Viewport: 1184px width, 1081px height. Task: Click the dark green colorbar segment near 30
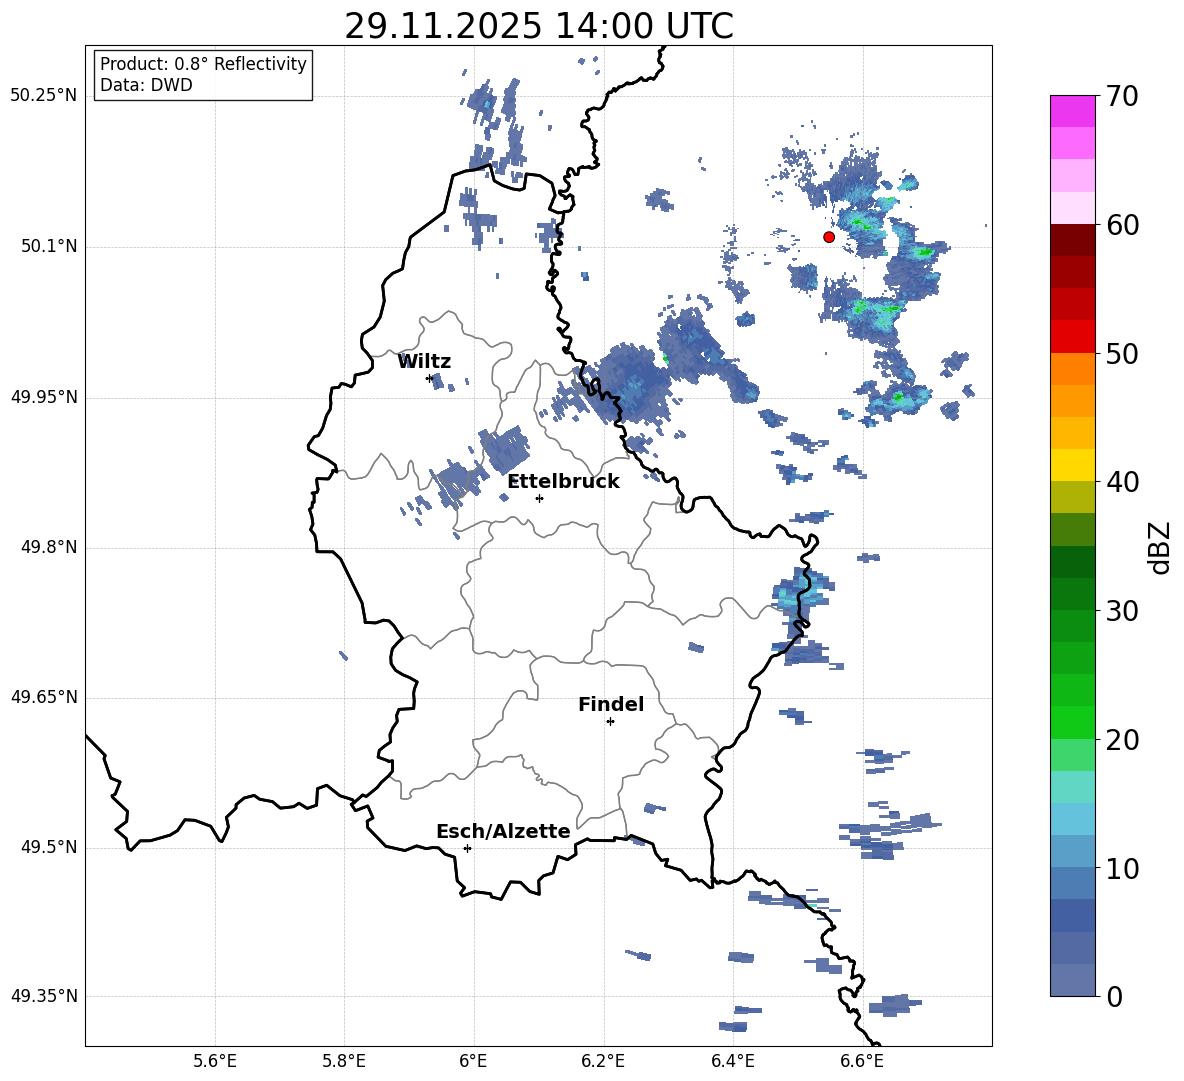(1072, 593)
